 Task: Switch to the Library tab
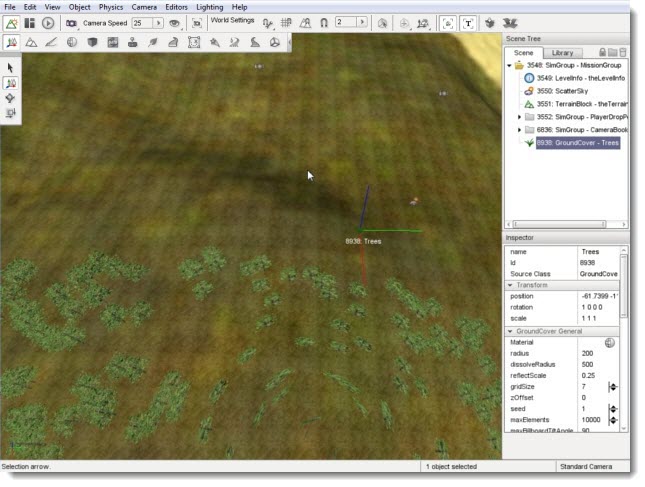(562, 52)
